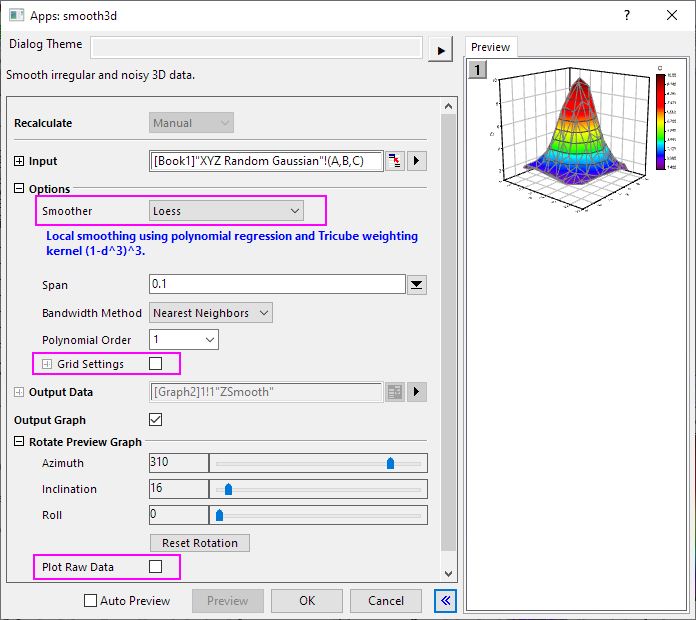The height and width of the screenshot is (620, 696).
Task: Click the Output Data options icon
Action: tap(396, 392)
